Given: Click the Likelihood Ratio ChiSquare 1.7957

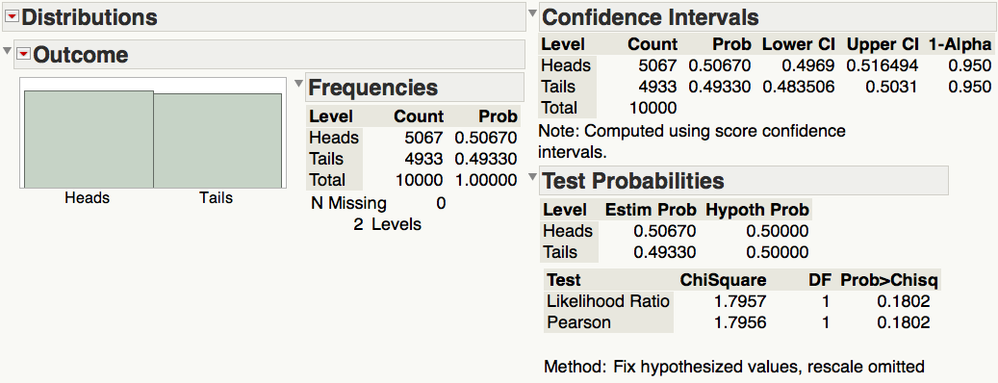Looking at the screenshot, I should coord(741,301).
